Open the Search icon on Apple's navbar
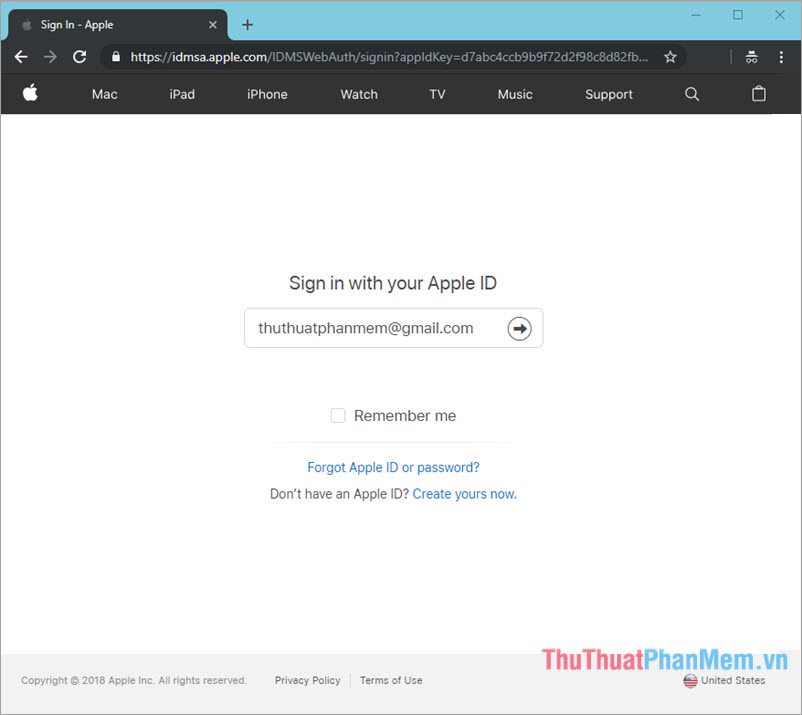Screen dimensions: 802x715 tap(691, 94)
